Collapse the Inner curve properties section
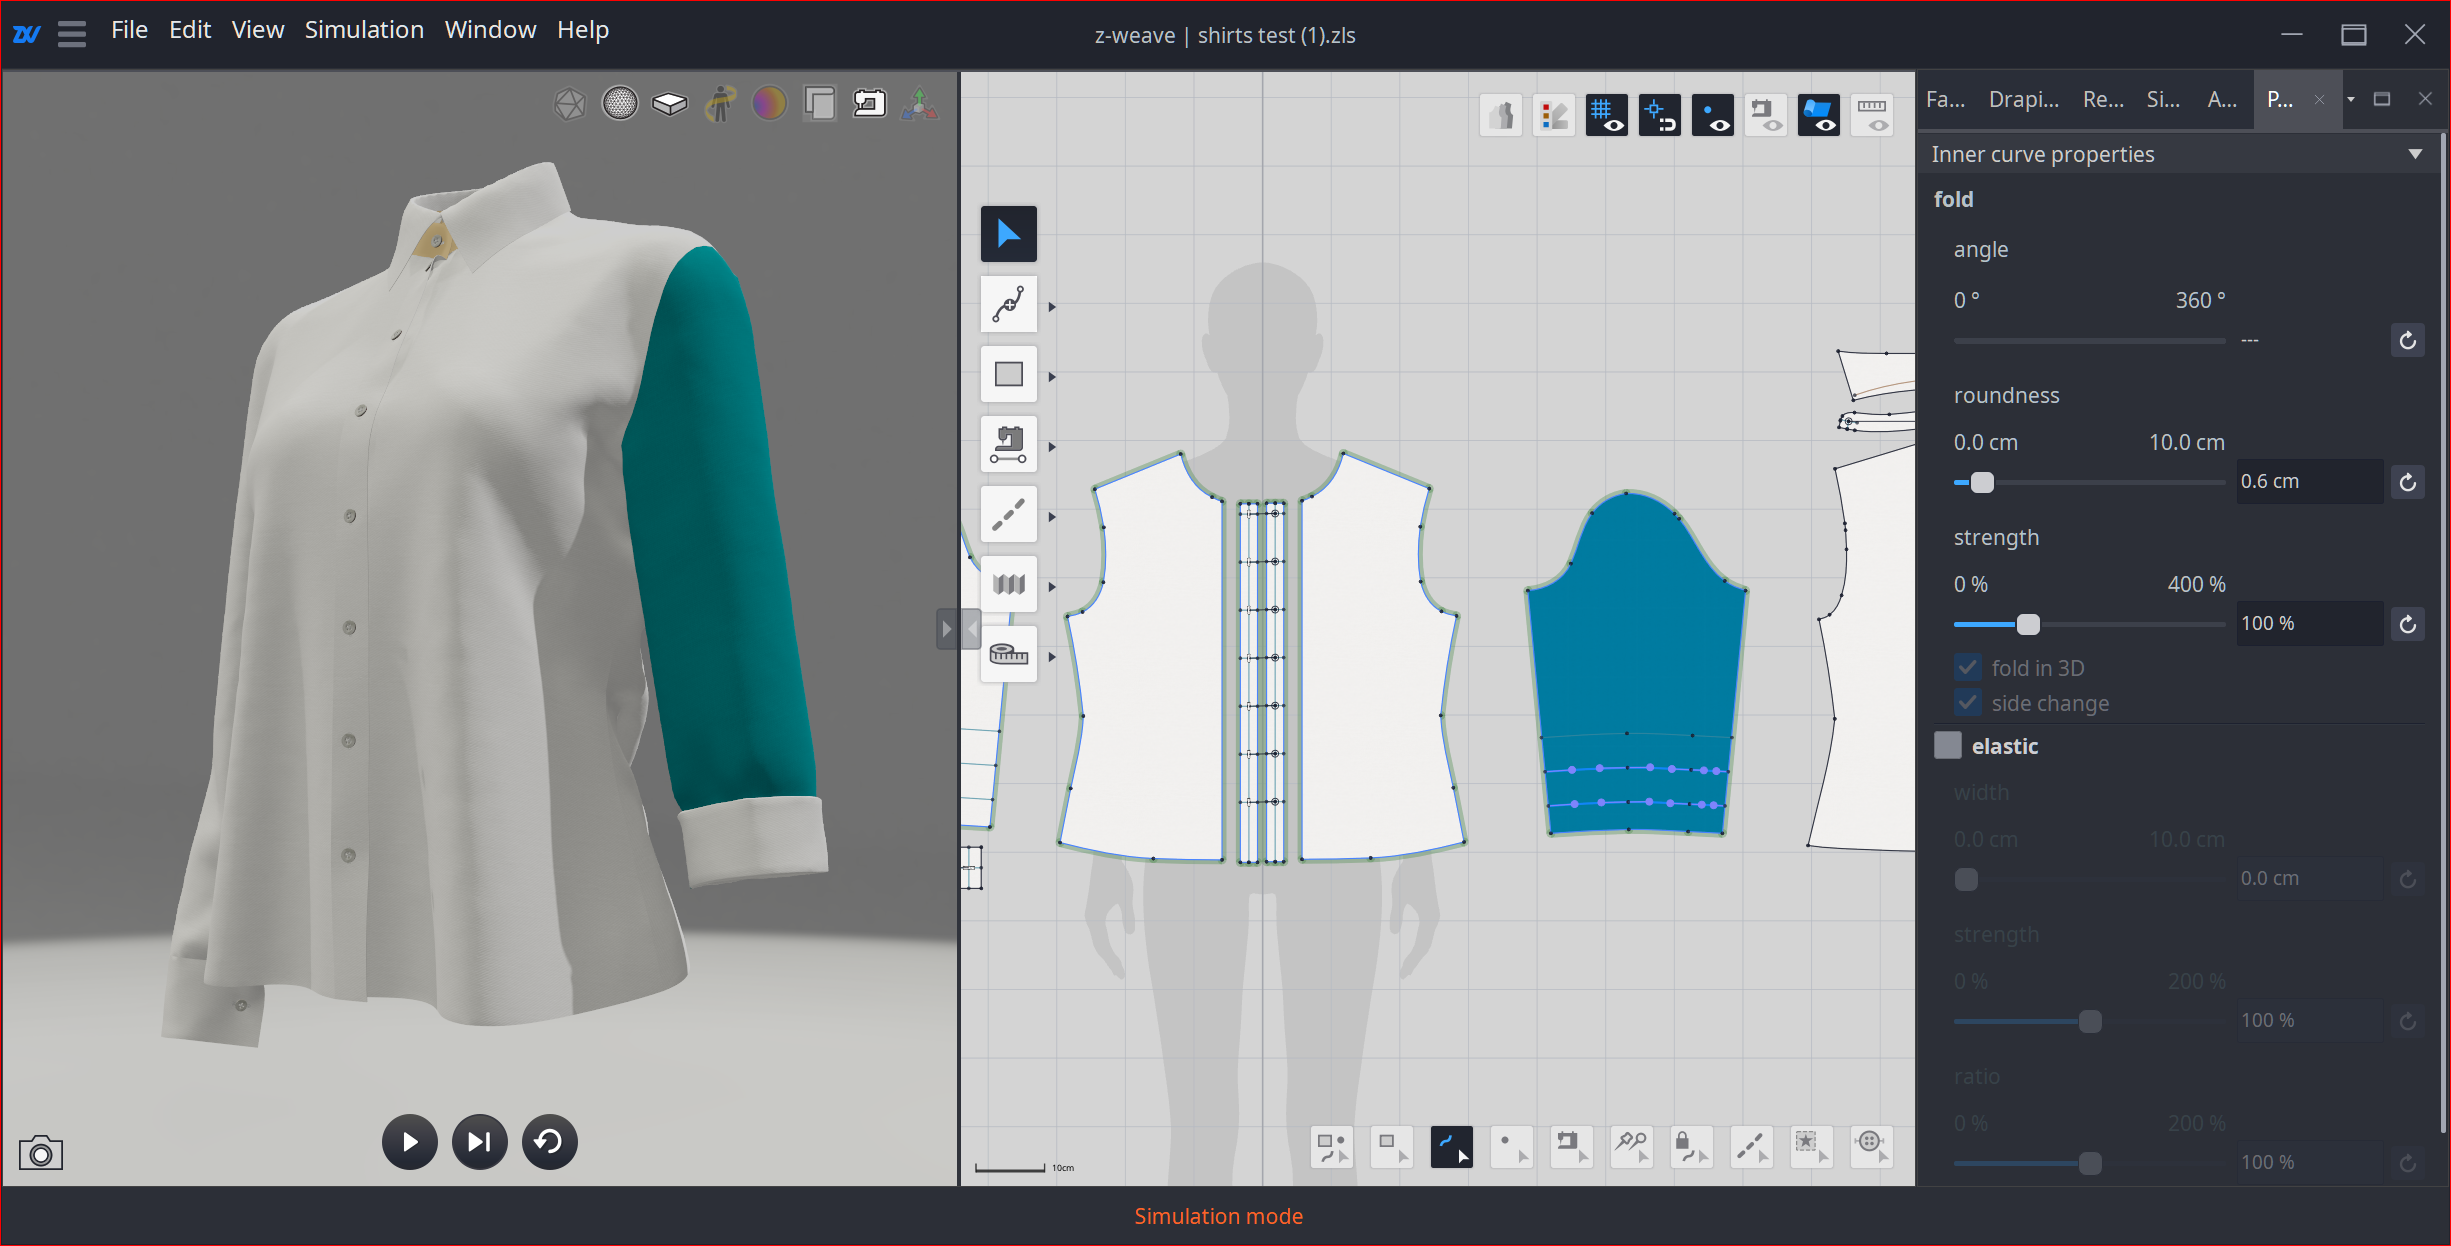Image resolution: width=2451 pixels, height=1246 pixels. pyautogui.click(x=2415, y=154)
